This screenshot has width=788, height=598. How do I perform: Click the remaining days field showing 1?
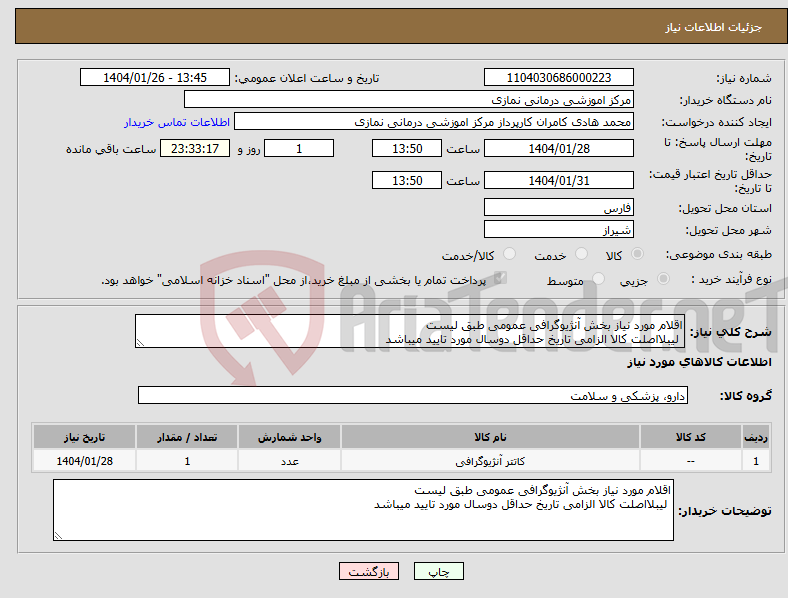click(x=299, y=148)
